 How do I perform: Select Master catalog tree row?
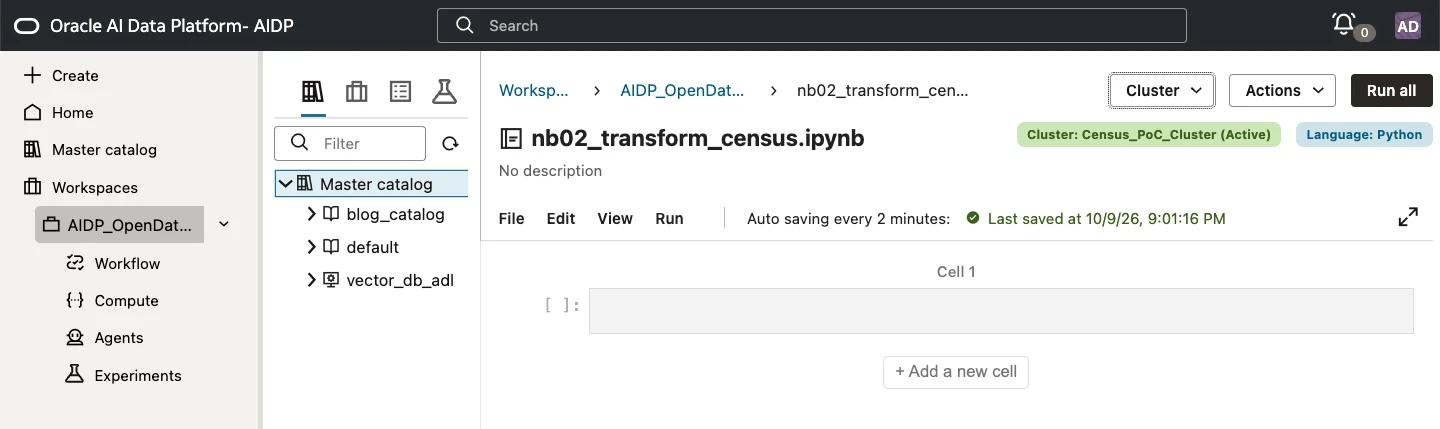coord(370,184)
